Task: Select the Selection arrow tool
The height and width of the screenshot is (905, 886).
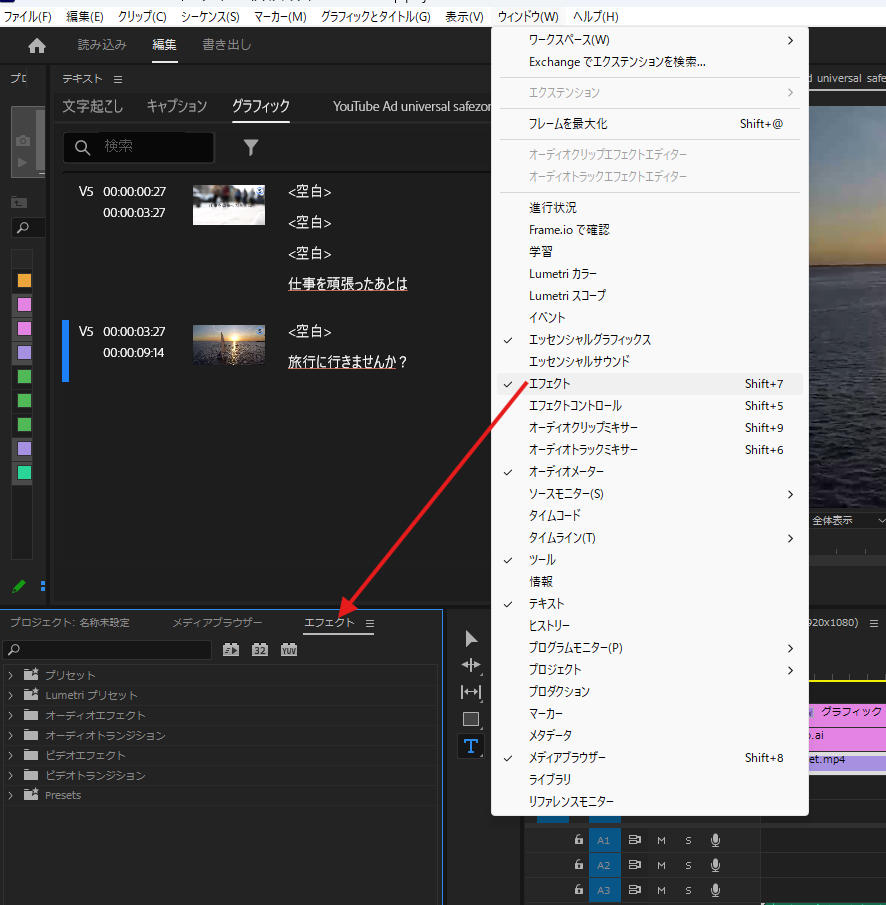Action: pos(471,639)
